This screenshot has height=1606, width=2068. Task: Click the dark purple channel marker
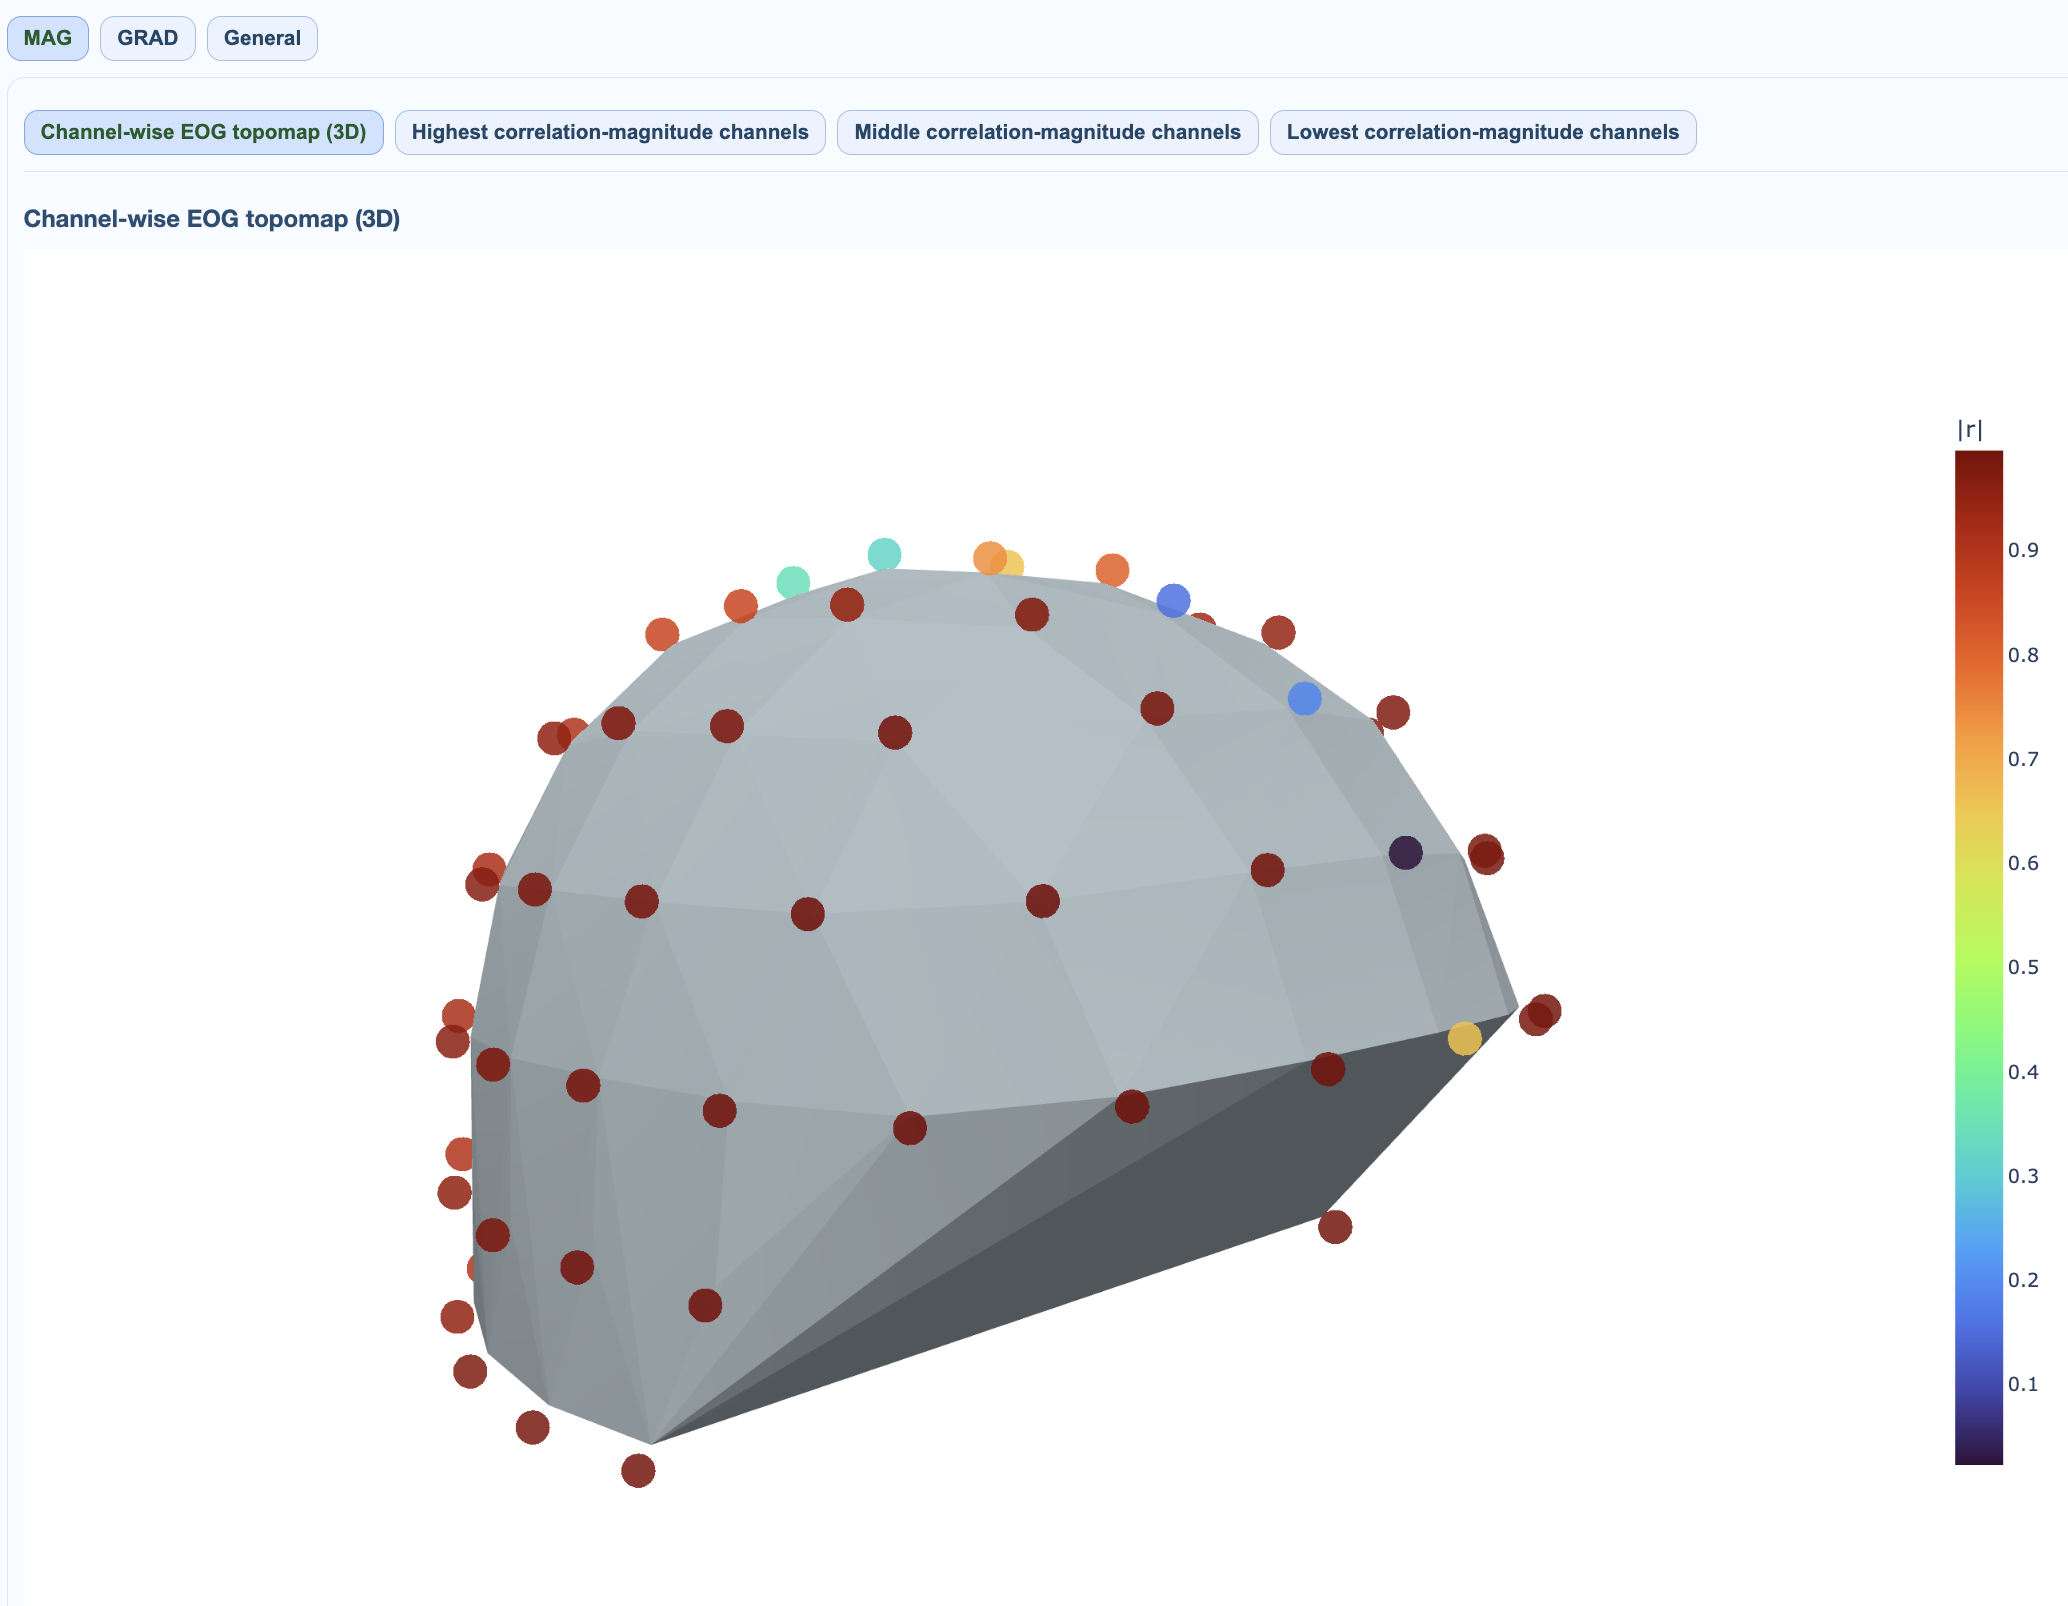click(1405, 853)
